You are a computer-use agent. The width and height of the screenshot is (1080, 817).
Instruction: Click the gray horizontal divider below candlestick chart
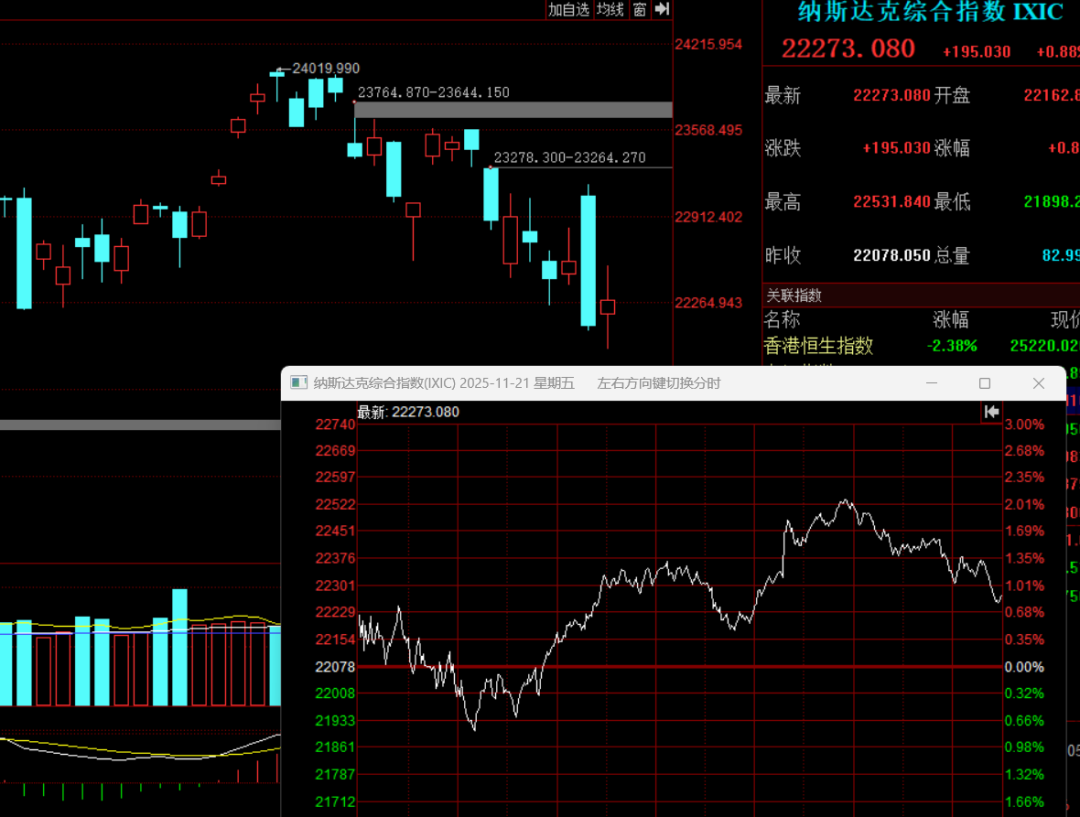tap(140, 425)
